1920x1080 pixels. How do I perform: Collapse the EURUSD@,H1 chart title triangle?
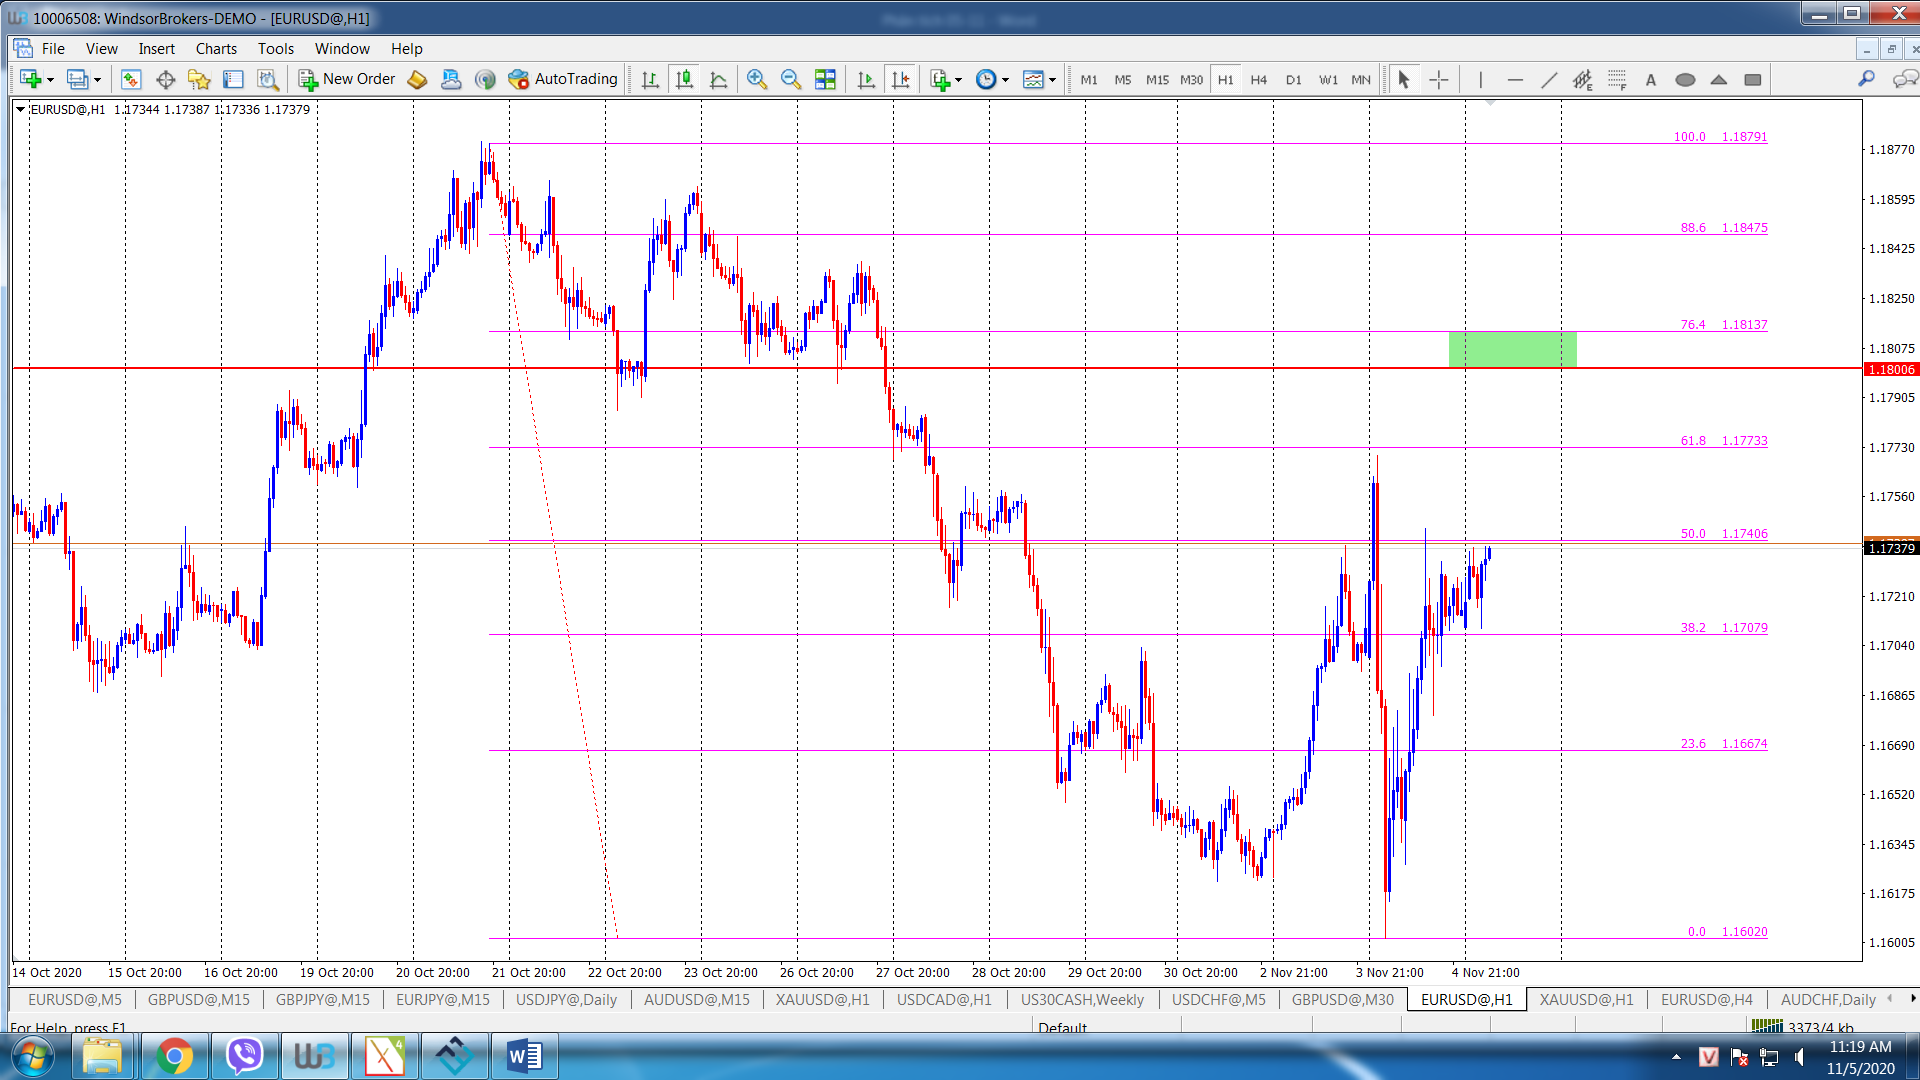pos(20,109)
